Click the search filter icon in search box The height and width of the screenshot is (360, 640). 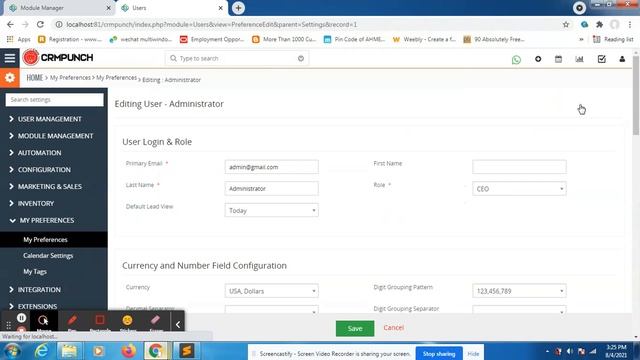(301, 58)
